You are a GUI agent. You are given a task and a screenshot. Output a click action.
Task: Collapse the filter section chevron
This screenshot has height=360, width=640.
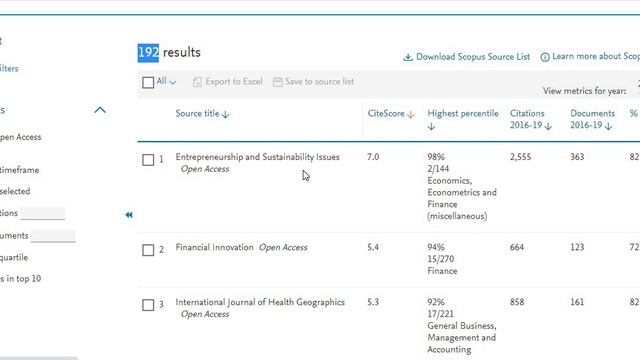click(x=100, y=110)
